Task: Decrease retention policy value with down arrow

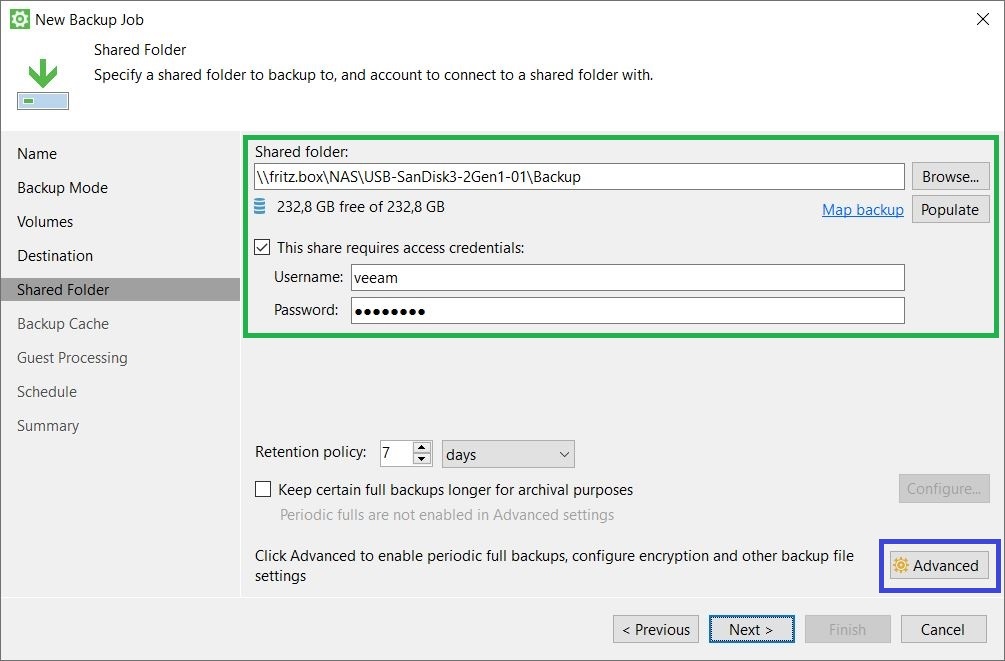Action: (x=421, y=458)
